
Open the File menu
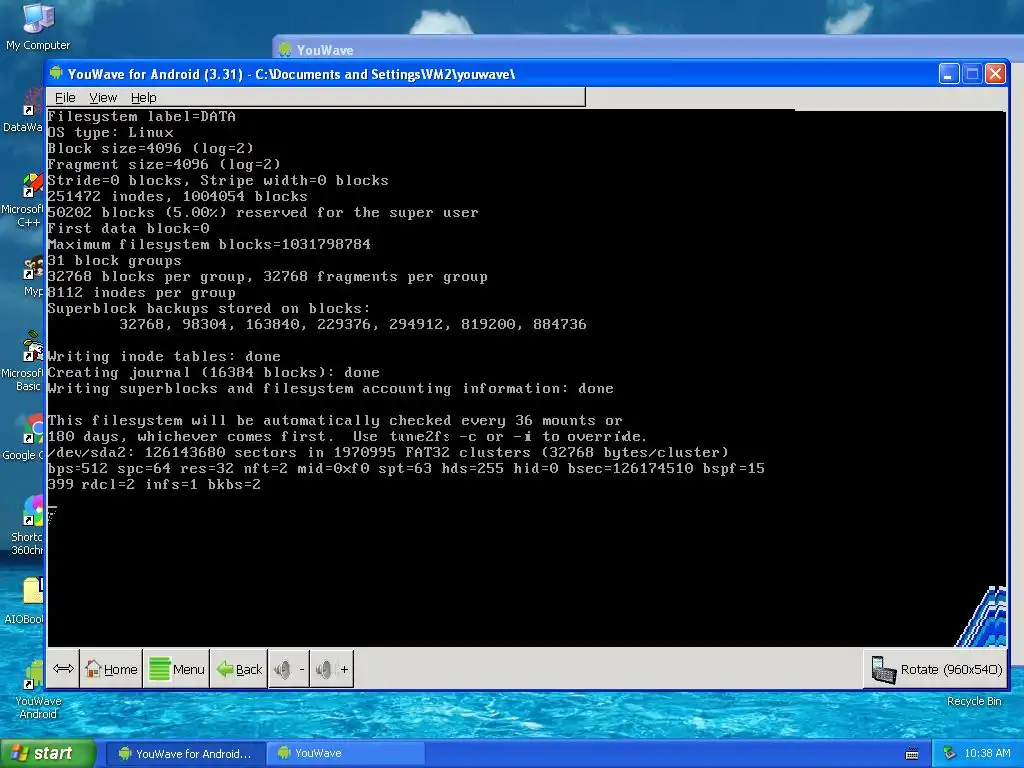[65, 97]
